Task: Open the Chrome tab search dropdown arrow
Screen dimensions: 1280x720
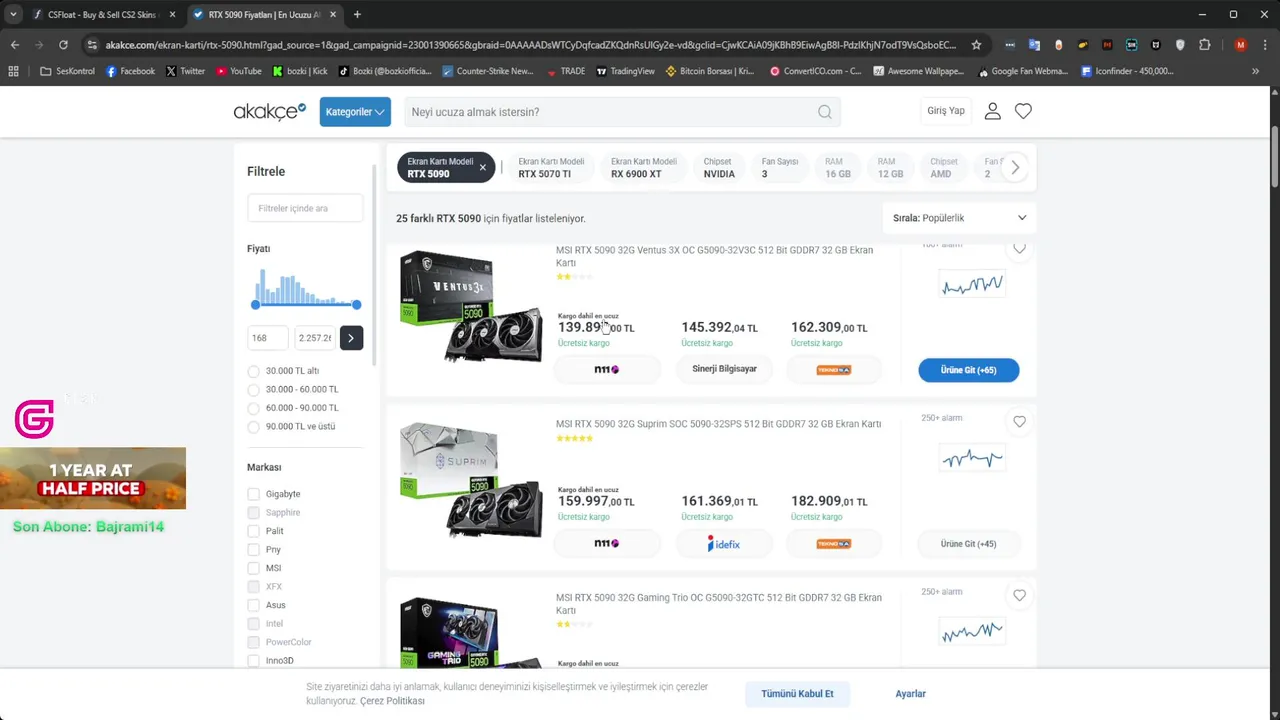Action: pyautogui.click(x=13, y=14)
